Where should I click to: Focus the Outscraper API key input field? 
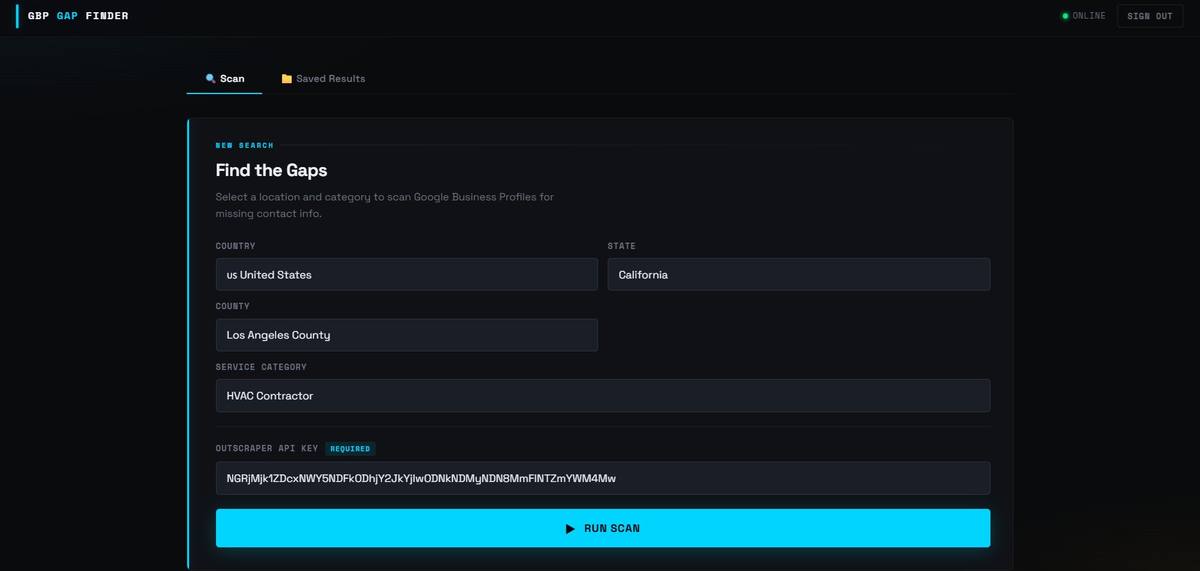pos(603,478)
